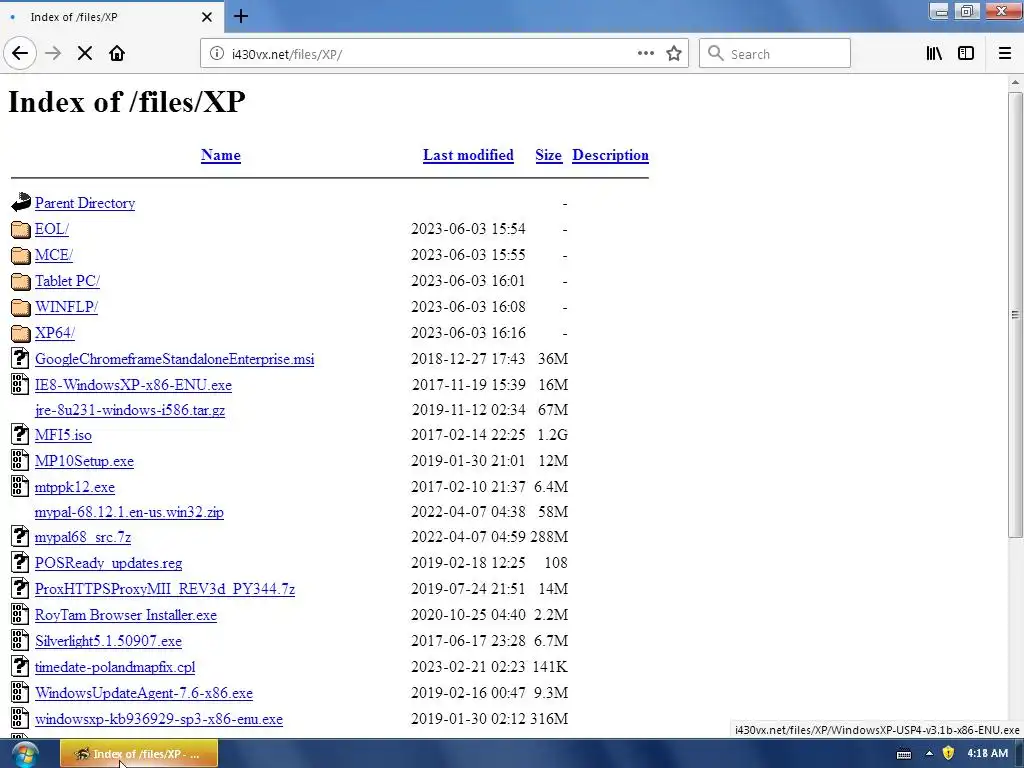Show site information icon in address bar
This screenshot has width=1024, height=768.
216,54
